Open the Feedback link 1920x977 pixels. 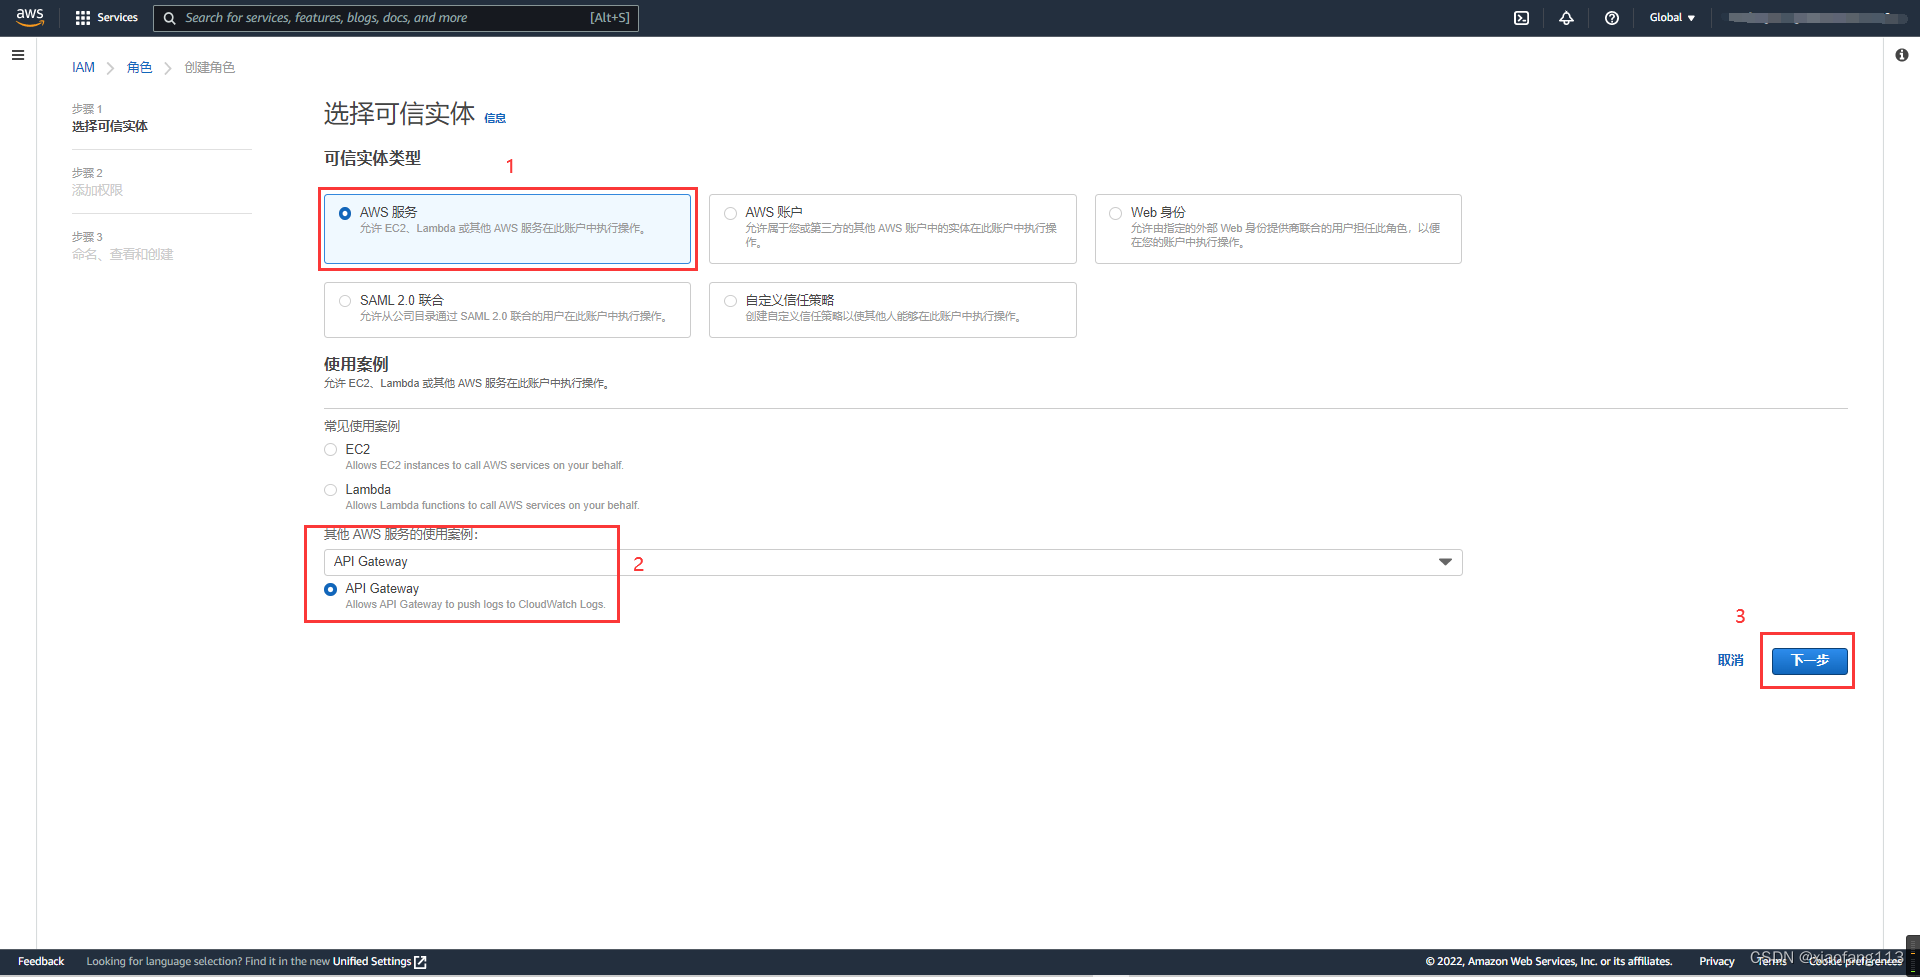[x=41, y=962]
